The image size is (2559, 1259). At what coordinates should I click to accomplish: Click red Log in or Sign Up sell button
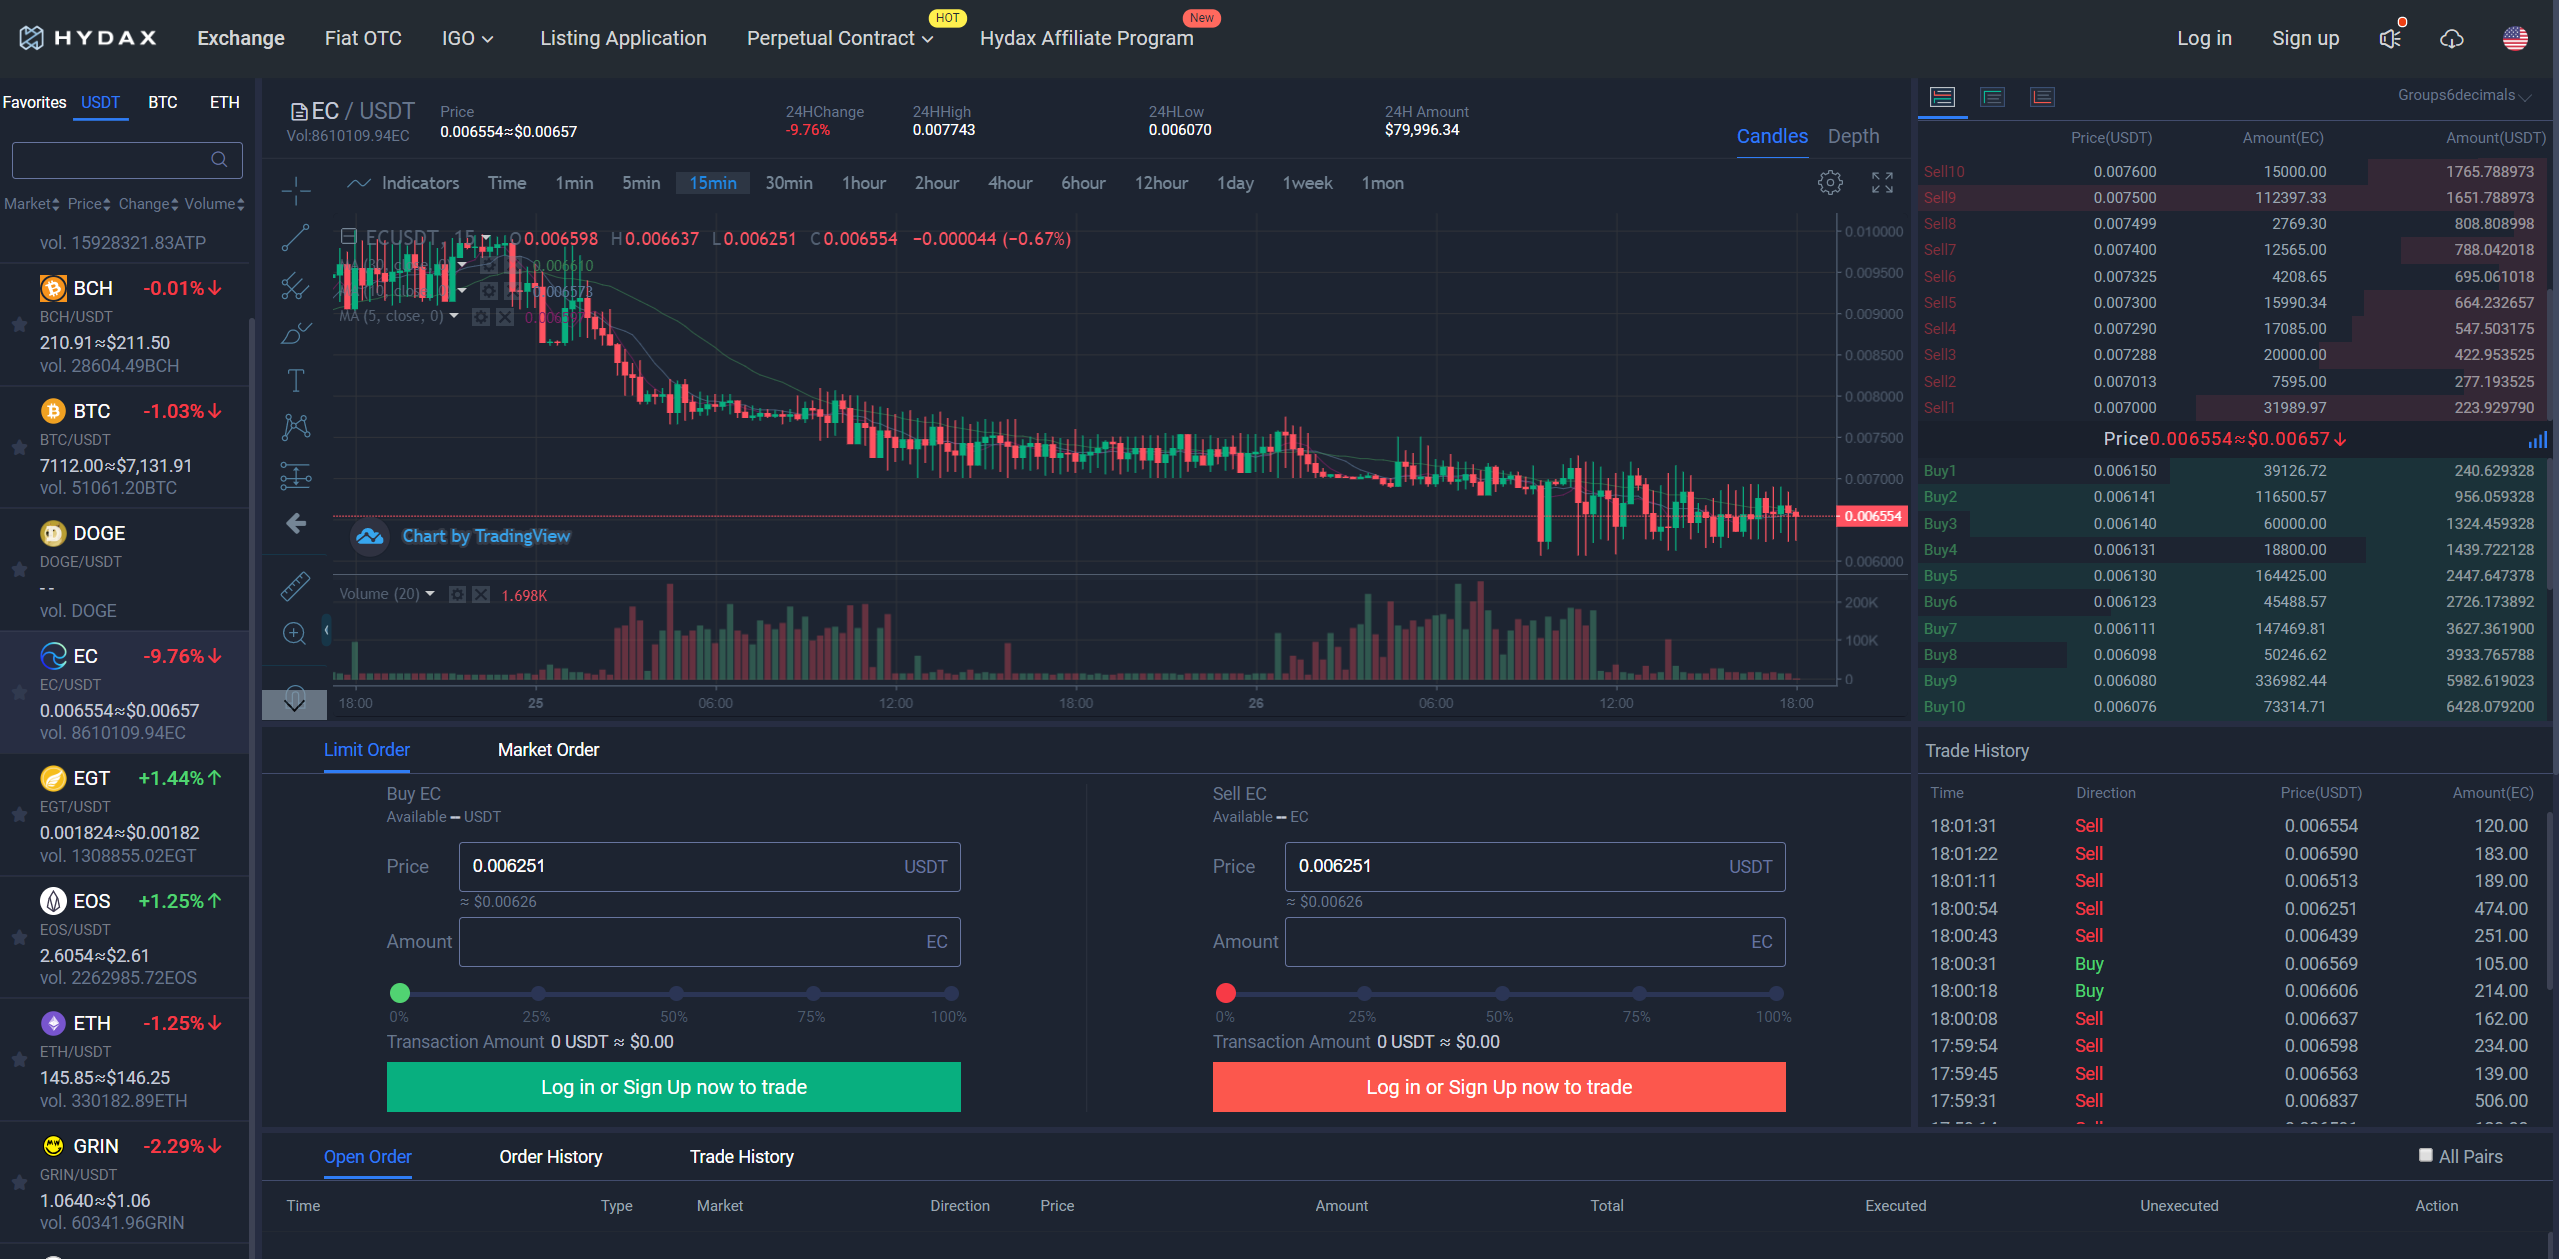(1499, 1087)
